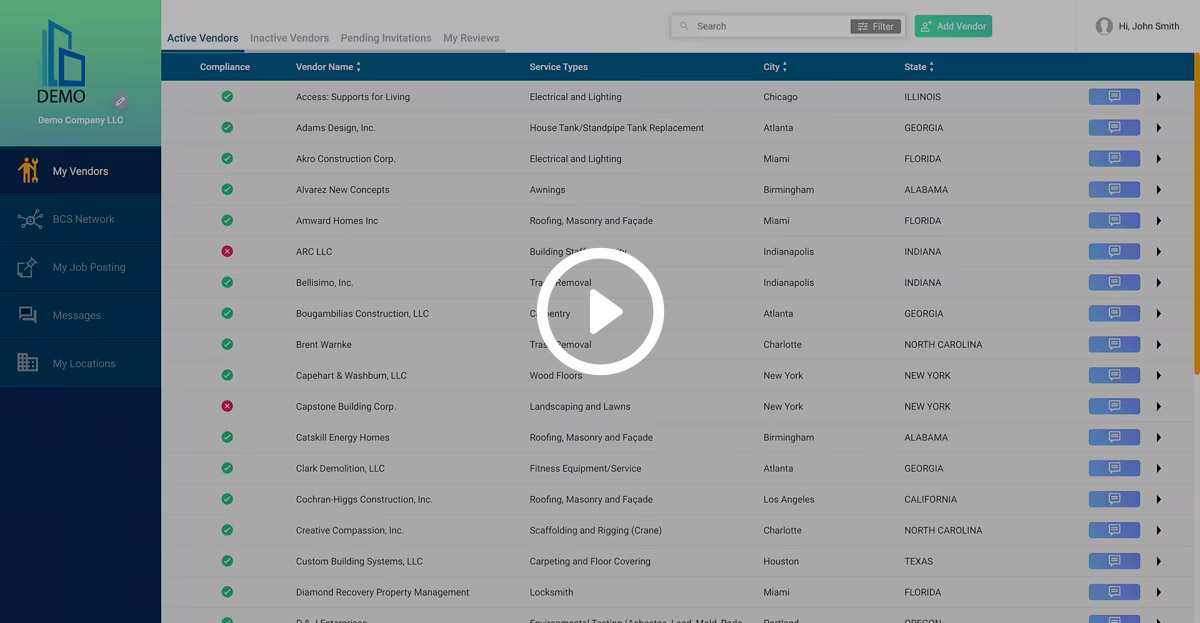The width and height of the screenshot is (1200, 623).
Task: Click the Add Vendor button
Action: pos(953,26)
